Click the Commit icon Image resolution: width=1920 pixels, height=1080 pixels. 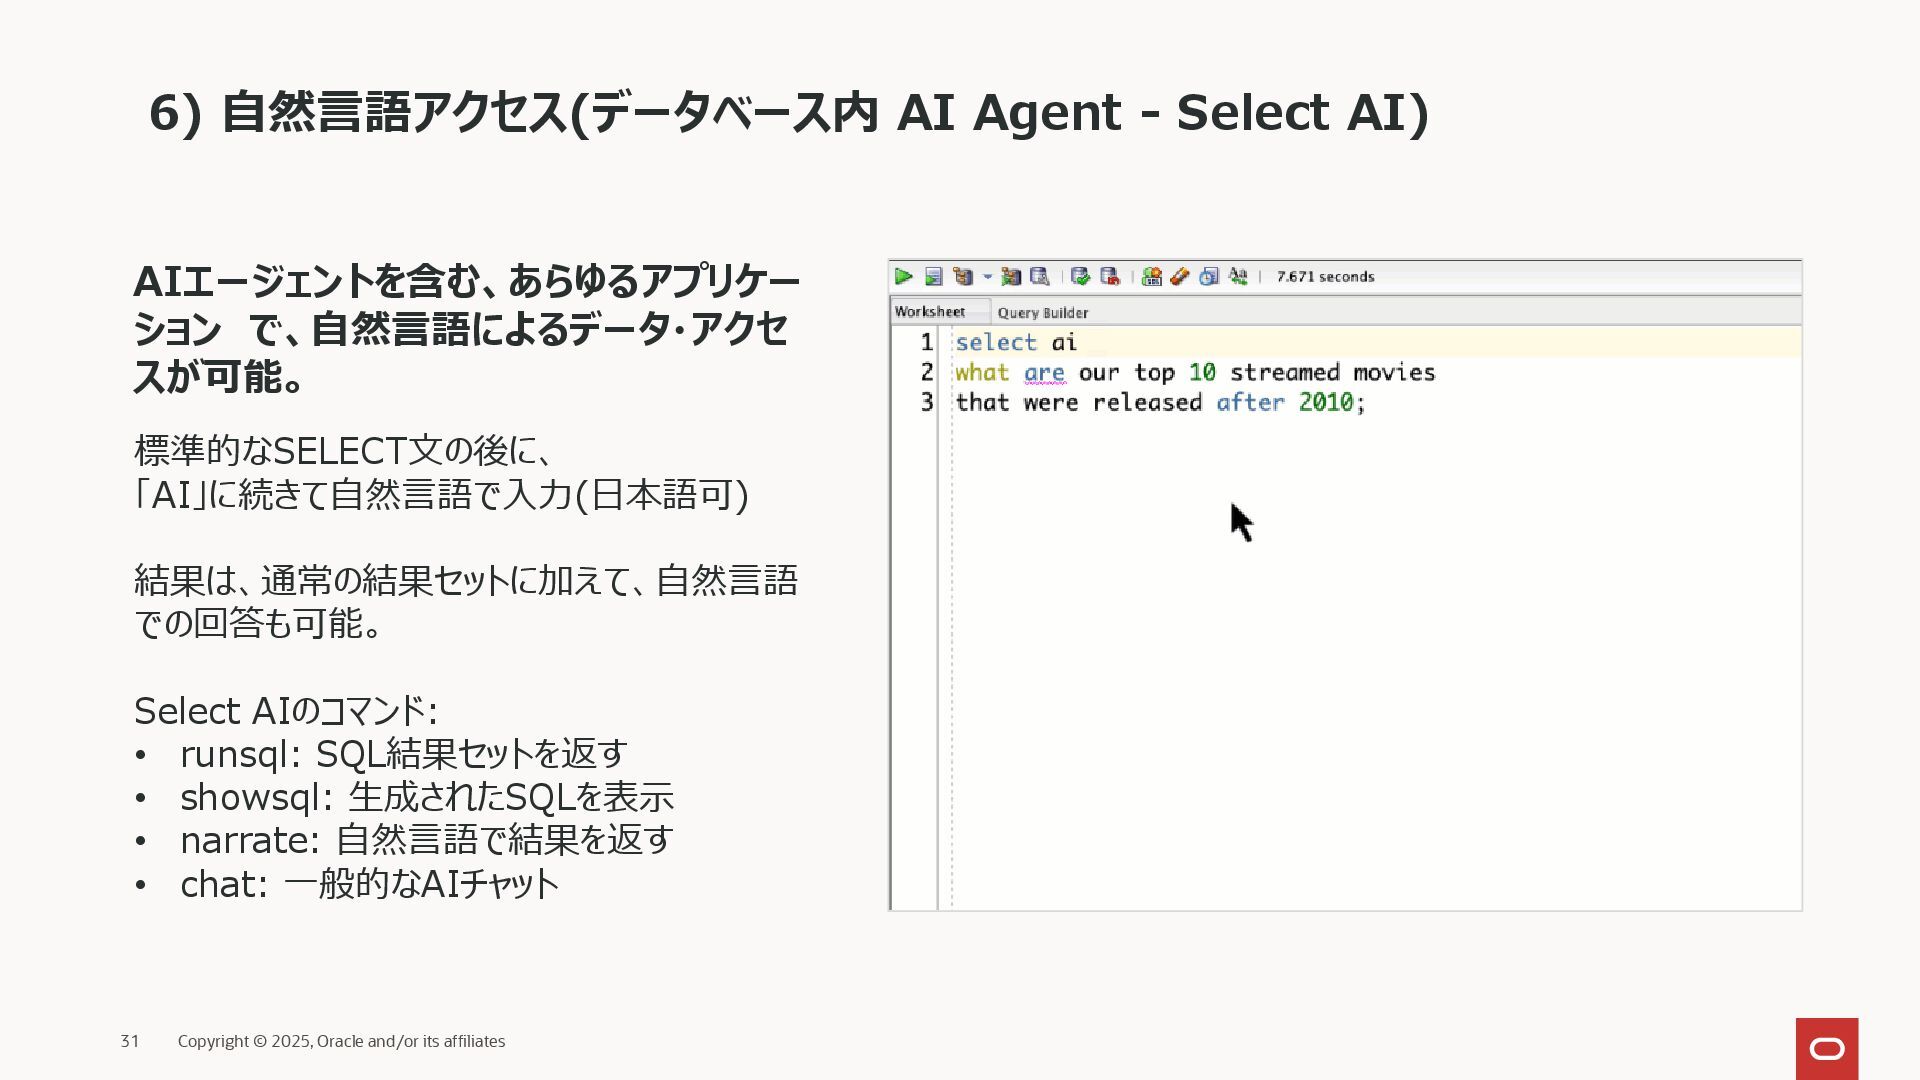click(x=1080, y=276)
